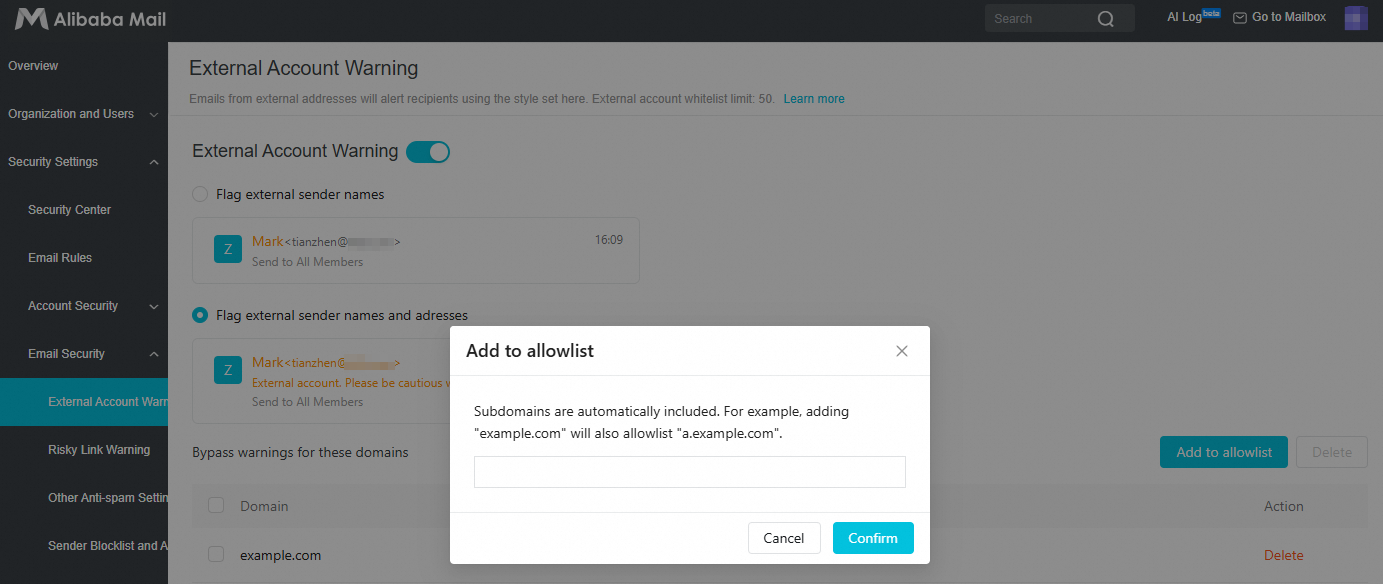1383x584 pixels.
Task: Delete the example.com row
Action: (x=1284, y=555)
